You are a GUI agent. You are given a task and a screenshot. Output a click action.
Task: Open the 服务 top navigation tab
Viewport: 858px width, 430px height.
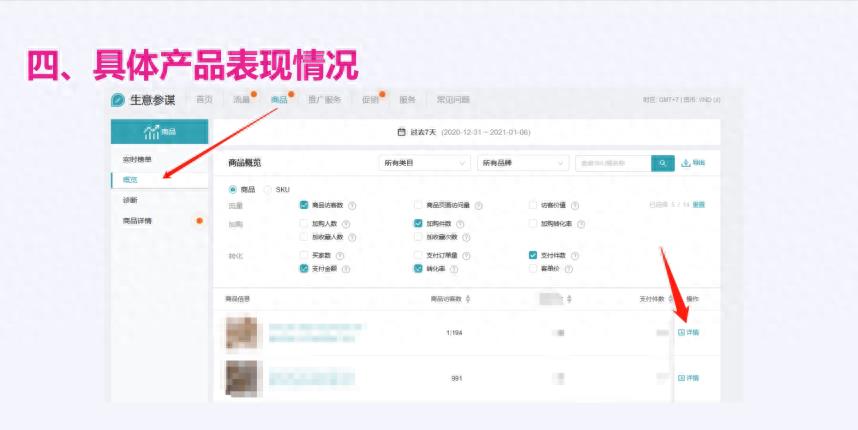(408, 100)
